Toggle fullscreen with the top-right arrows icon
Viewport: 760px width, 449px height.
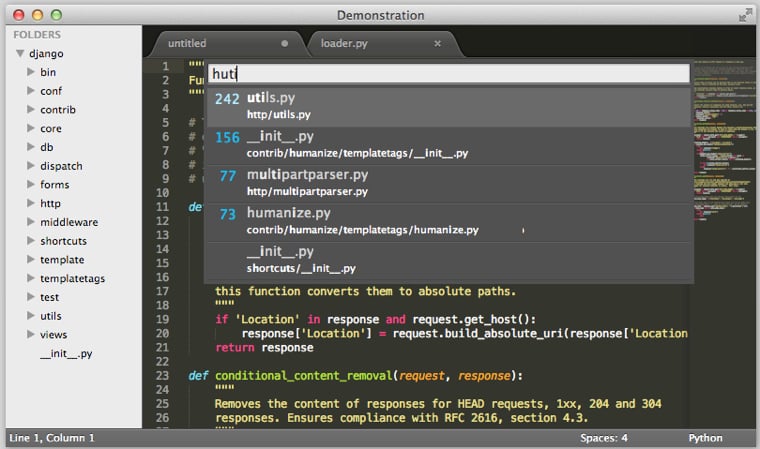coord(745,14)
